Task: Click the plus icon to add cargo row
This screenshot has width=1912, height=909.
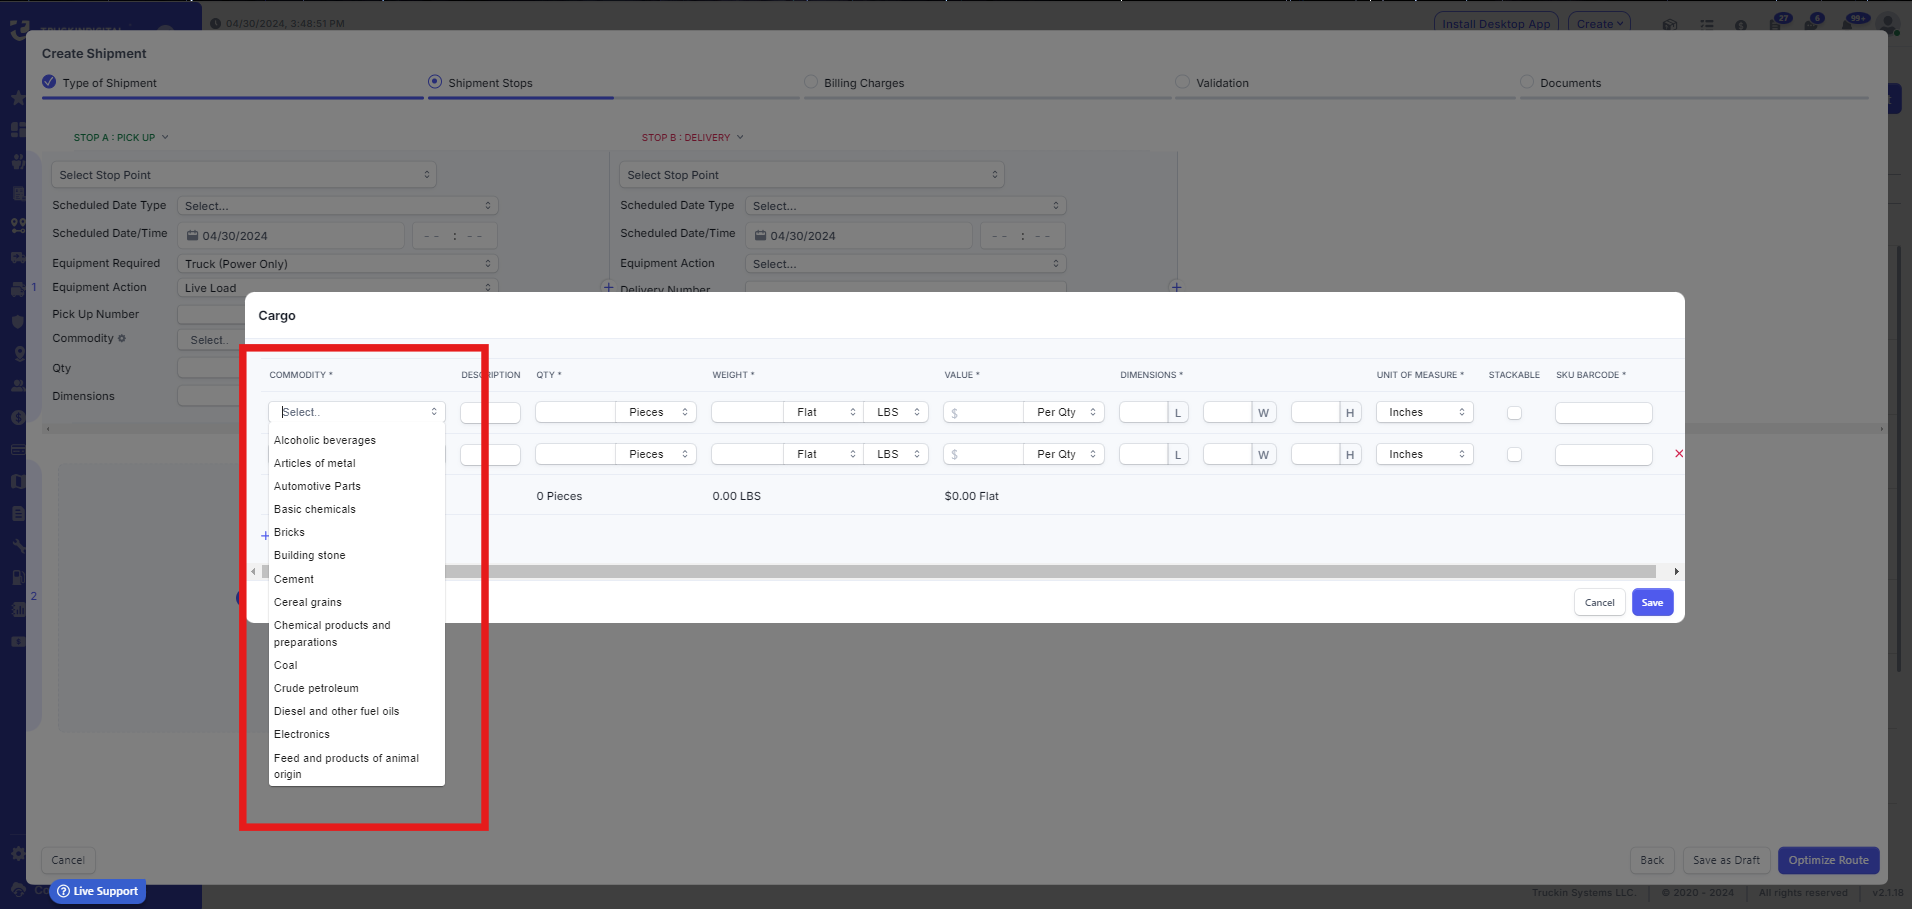Action: pos(265,536)
